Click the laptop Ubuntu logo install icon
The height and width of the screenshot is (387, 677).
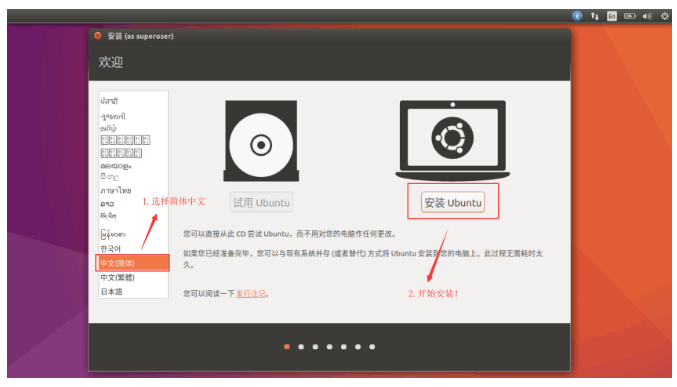click(452, 140)
